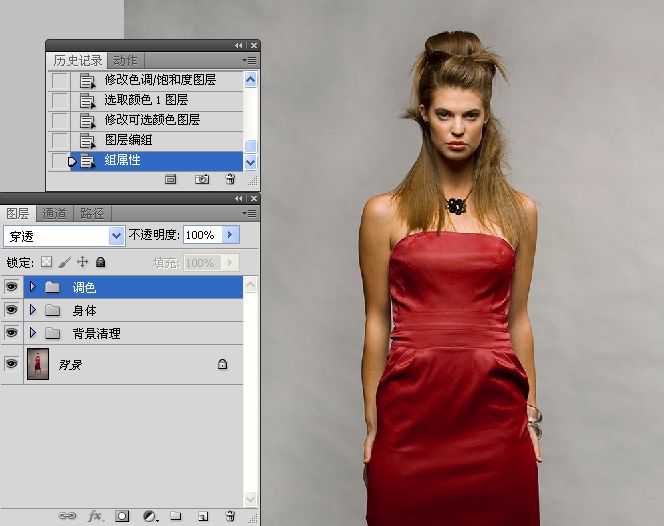Click the link layers icon

point(67,515)
